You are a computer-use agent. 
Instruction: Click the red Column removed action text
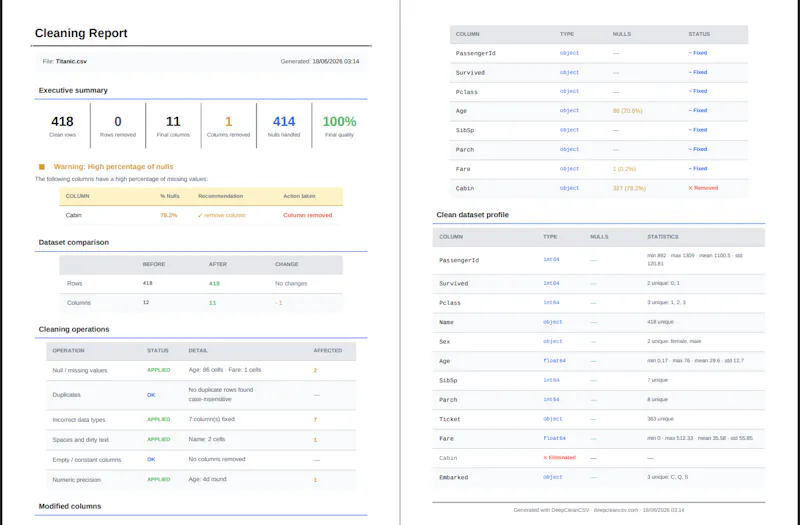(x=308, y=215)
